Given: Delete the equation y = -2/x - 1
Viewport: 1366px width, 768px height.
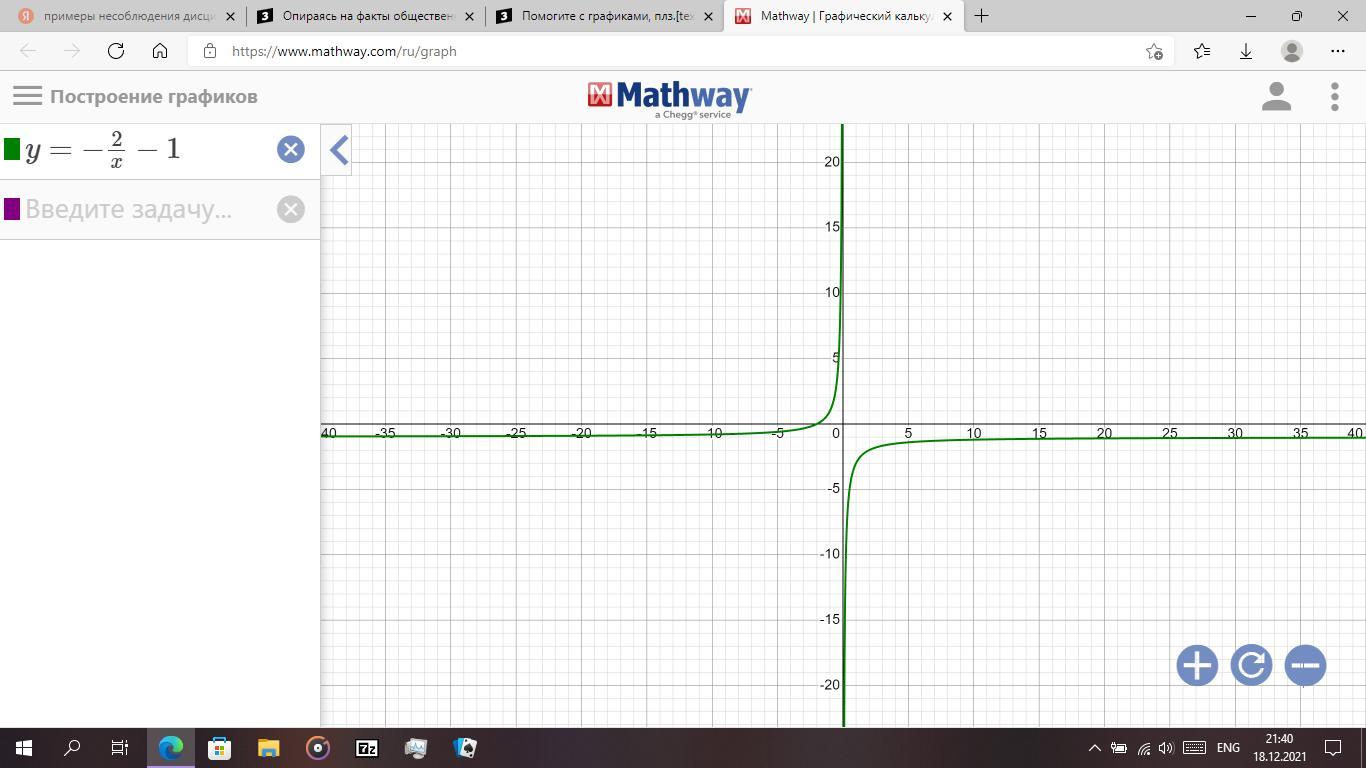Looking at the screenshot, I should pyautogui.click(x=291, y=149).
